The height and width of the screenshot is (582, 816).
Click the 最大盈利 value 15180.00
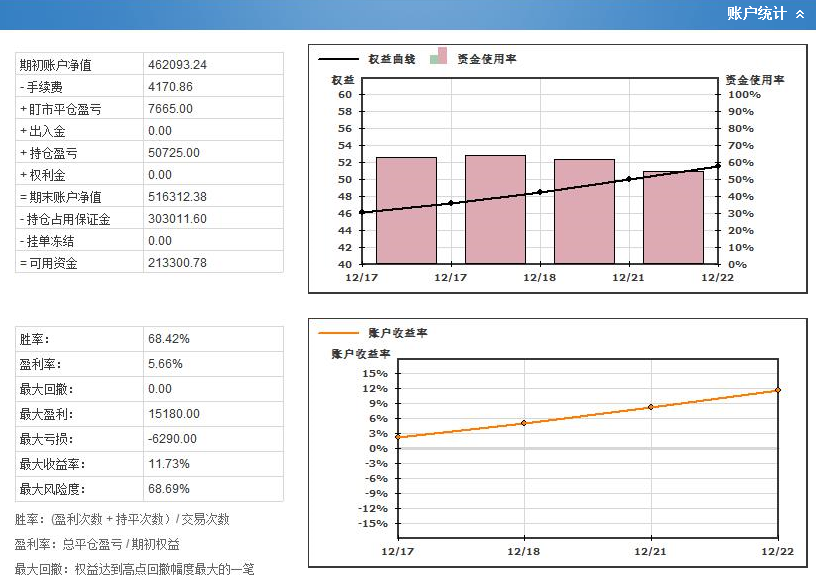174,414
